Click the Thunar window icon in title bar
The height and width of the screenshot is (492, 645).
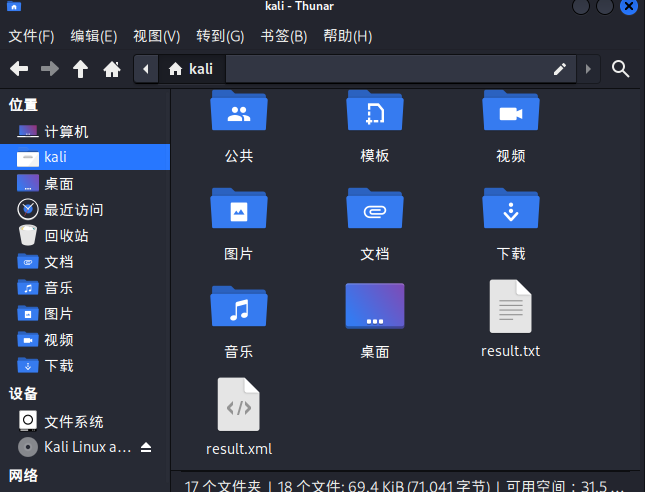14,6
